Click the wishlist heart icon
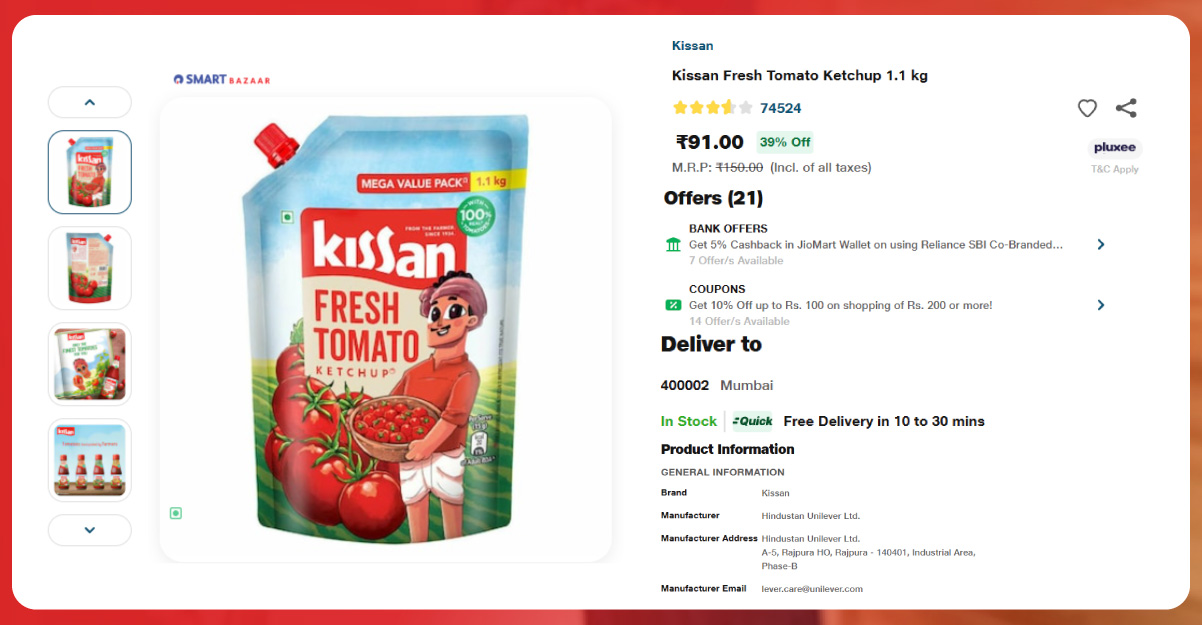Viewport: 1202px width, 625px height. pyautogui.click(x=1087, y=108)
